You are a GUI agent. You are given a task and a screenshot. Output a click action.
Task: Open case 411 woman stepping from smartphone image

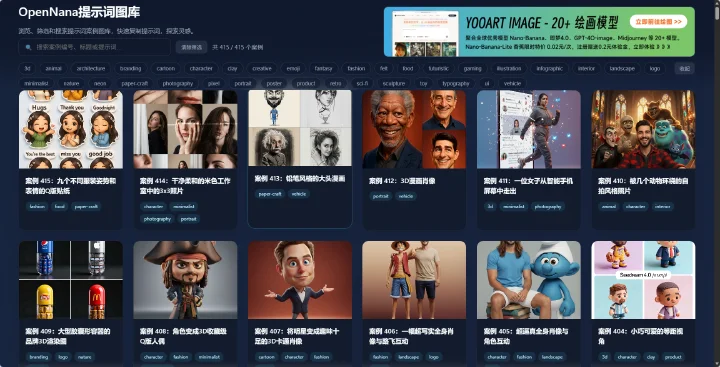(529, 130)
